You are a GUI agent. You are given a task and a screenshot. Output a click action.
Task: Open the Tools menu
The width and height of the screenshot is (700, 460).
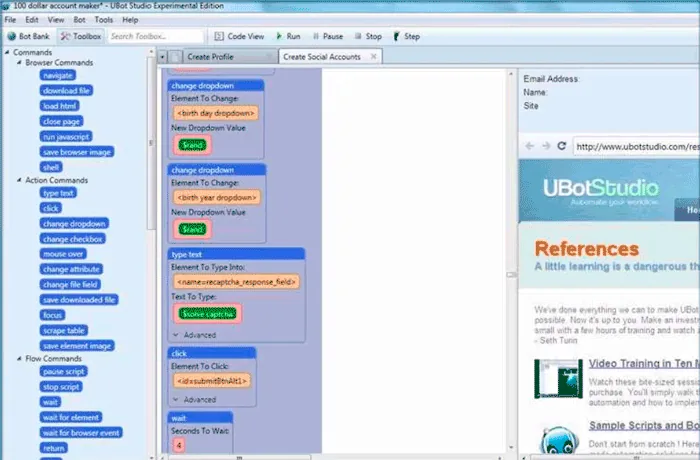[104, 20]
